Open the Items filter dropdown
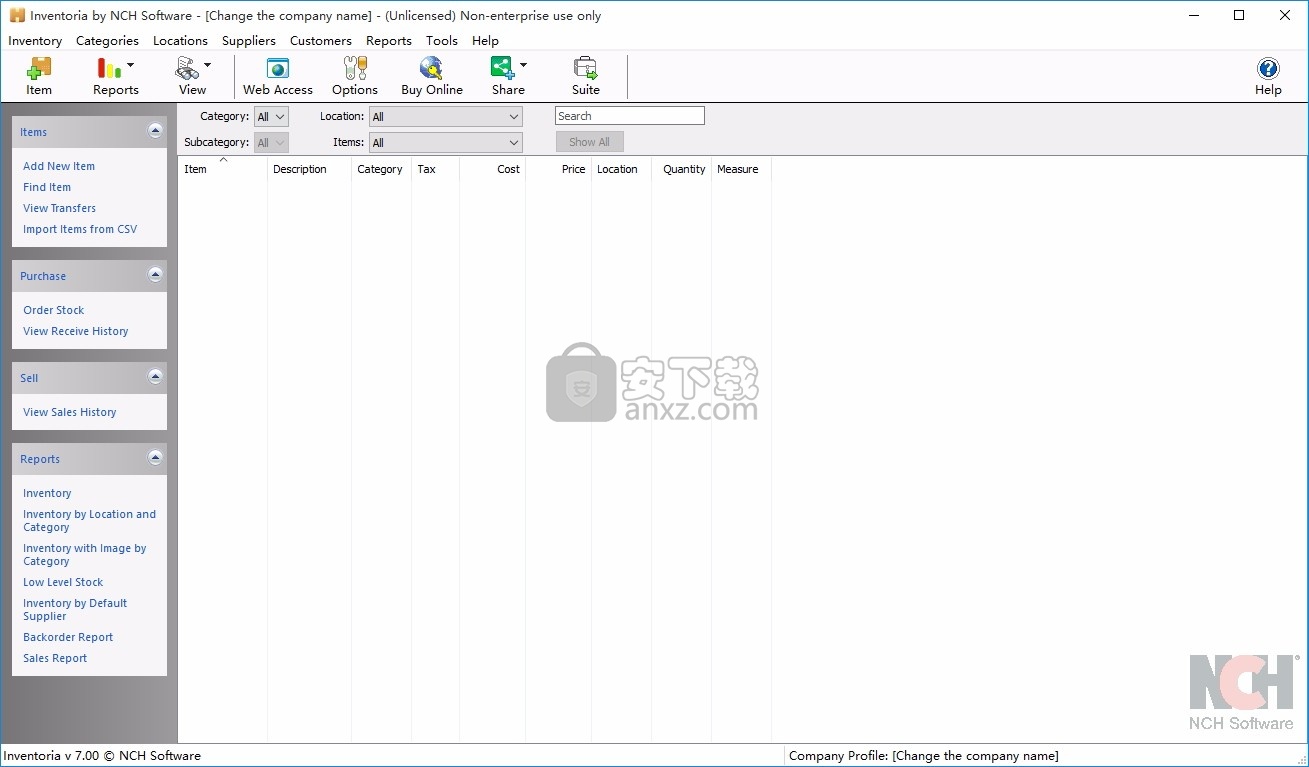This screenshot has width=1309, height=767. 446,143
